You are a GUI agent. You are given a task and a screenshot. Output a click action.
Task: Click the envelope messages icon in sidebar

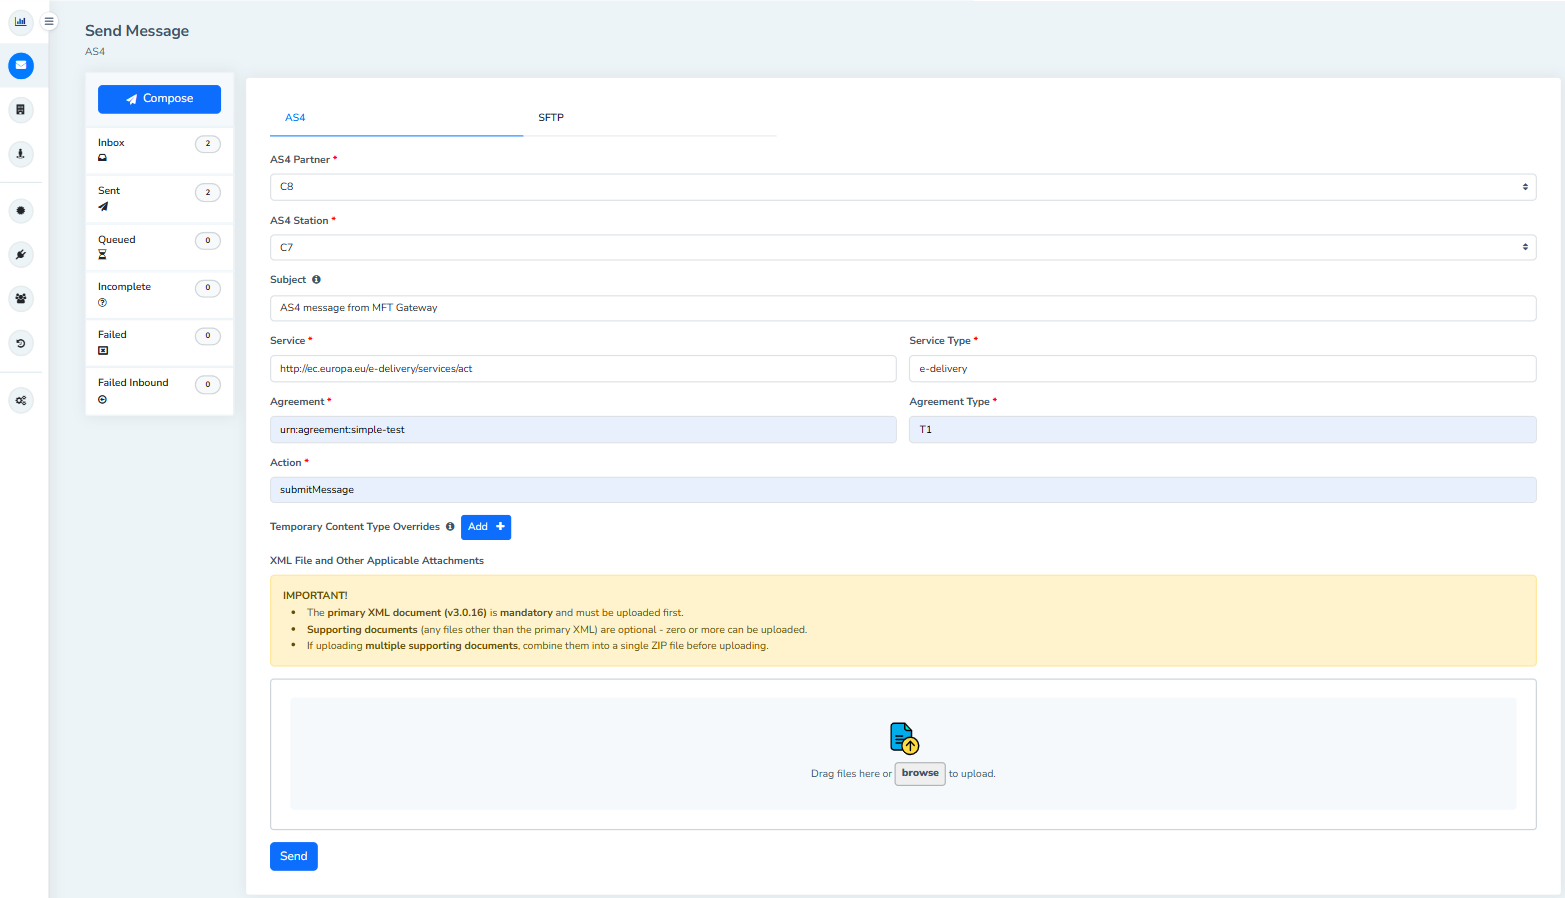pos(20,66)
